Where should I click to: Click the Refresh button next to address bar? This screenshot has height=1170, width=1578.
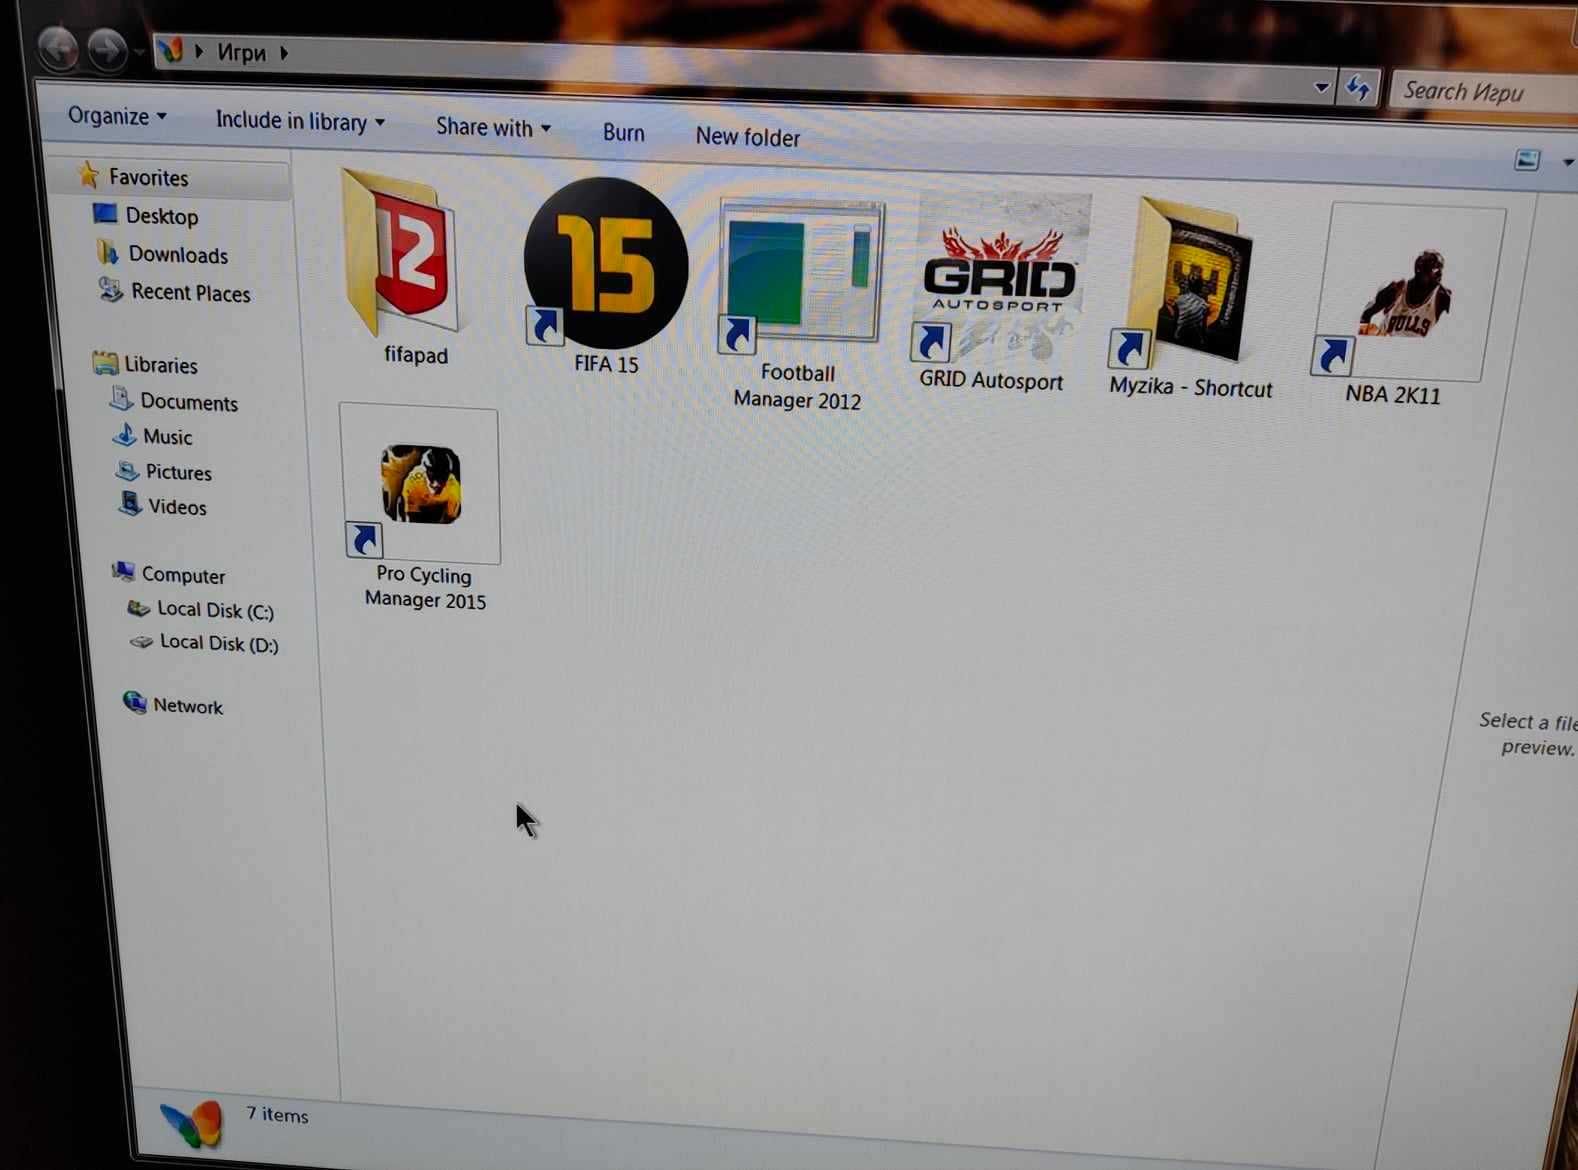(x=1358, y=89)
